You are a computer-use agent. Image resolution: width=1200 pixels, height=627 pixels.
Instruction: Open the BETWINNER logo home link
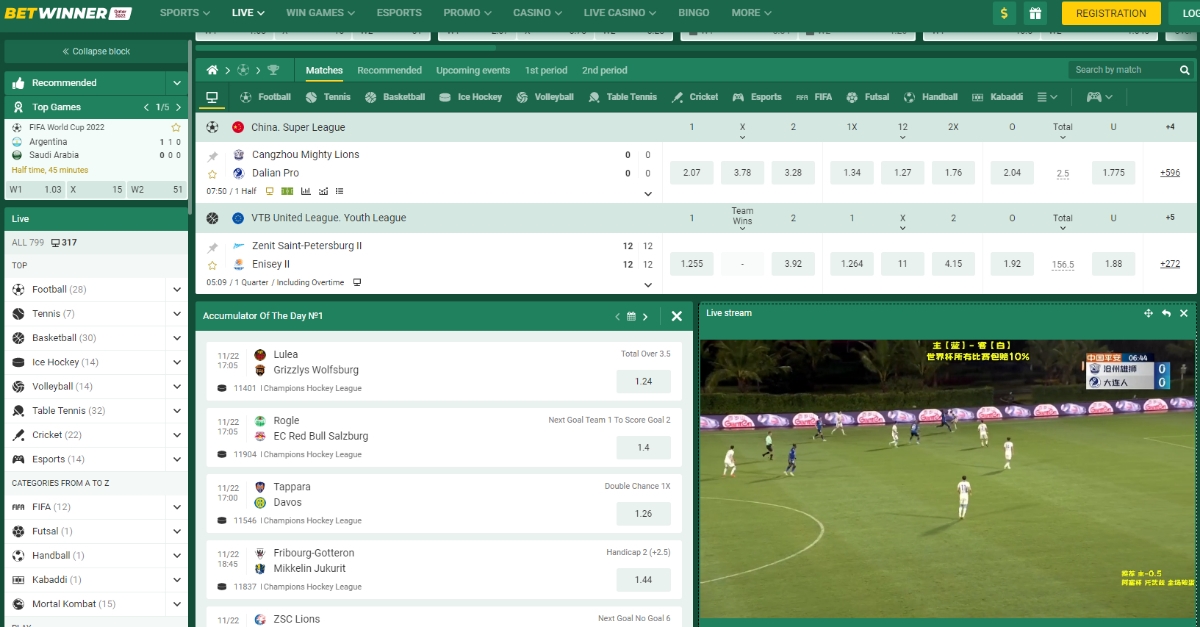click(69, 13)
